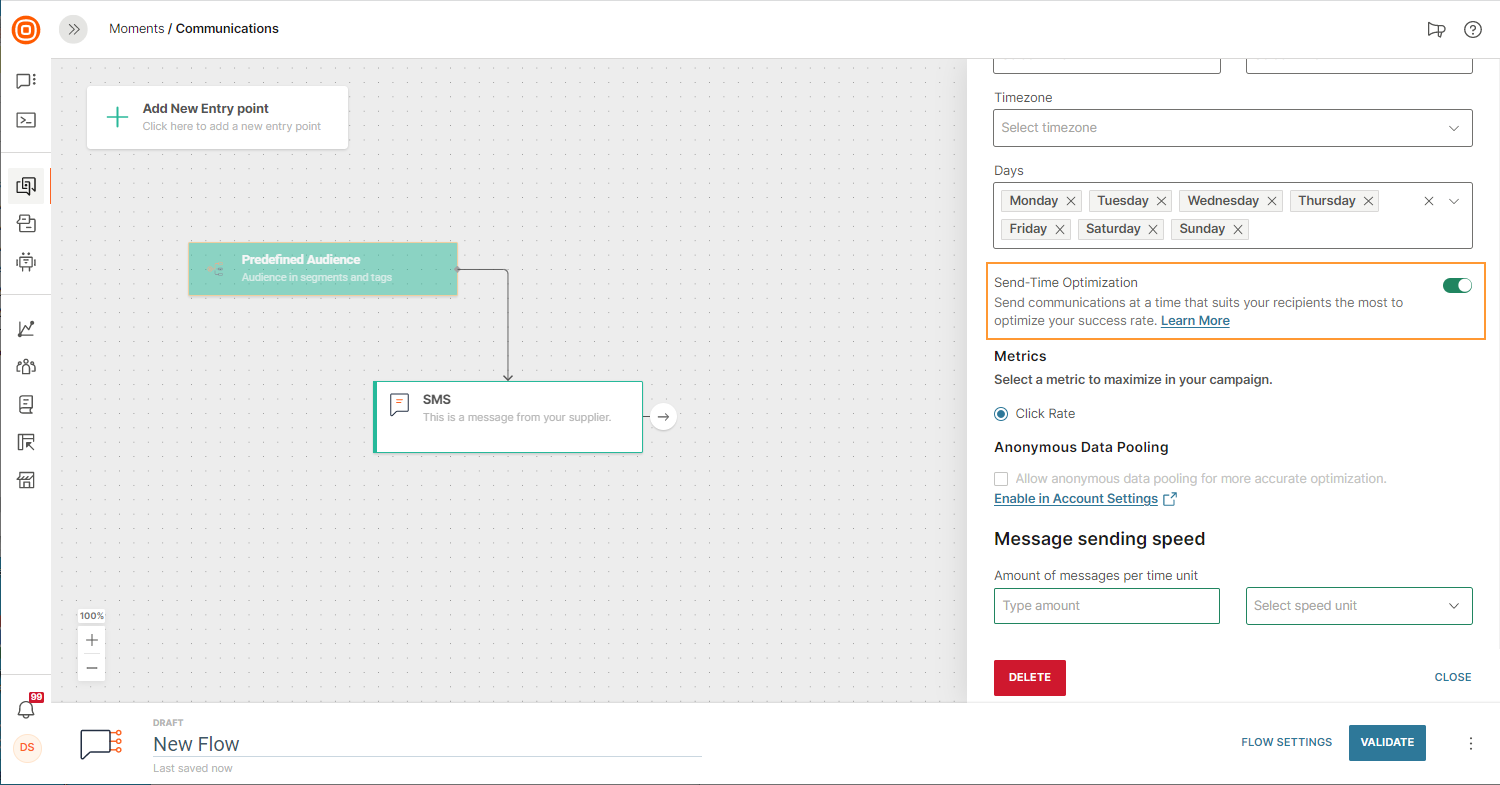Check anonymous data pooling checkbox

pos(1001,479)
